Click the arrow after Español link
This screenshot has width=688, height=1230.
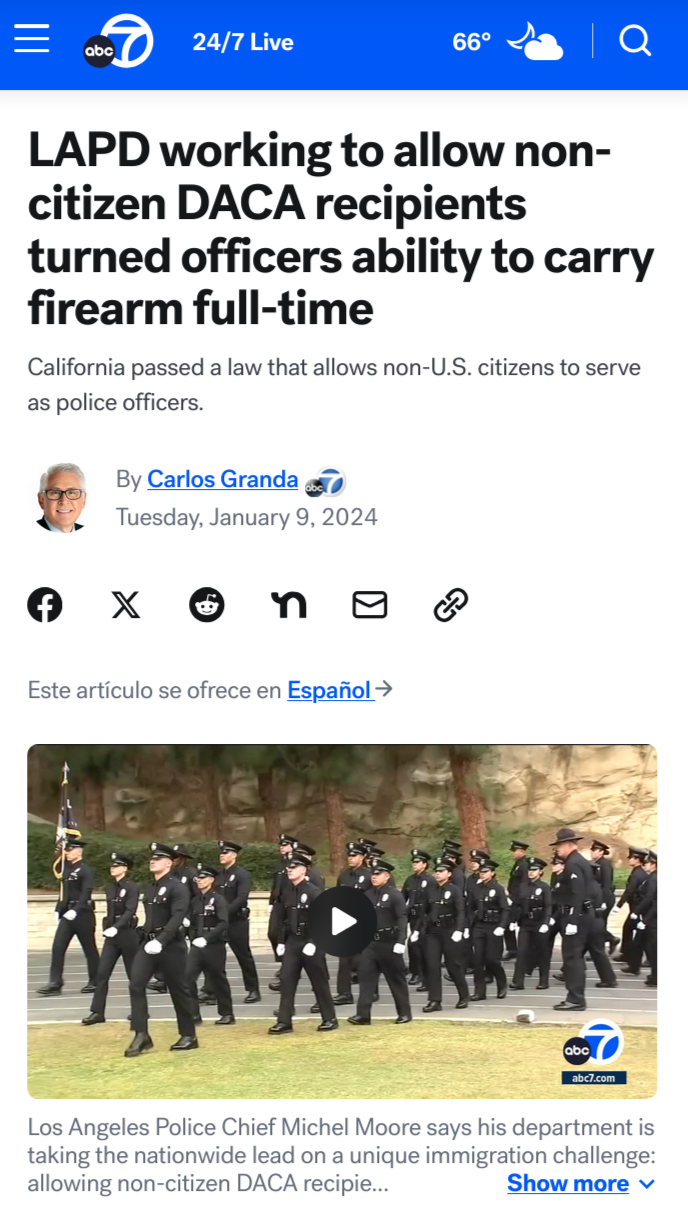coord(384,689)
